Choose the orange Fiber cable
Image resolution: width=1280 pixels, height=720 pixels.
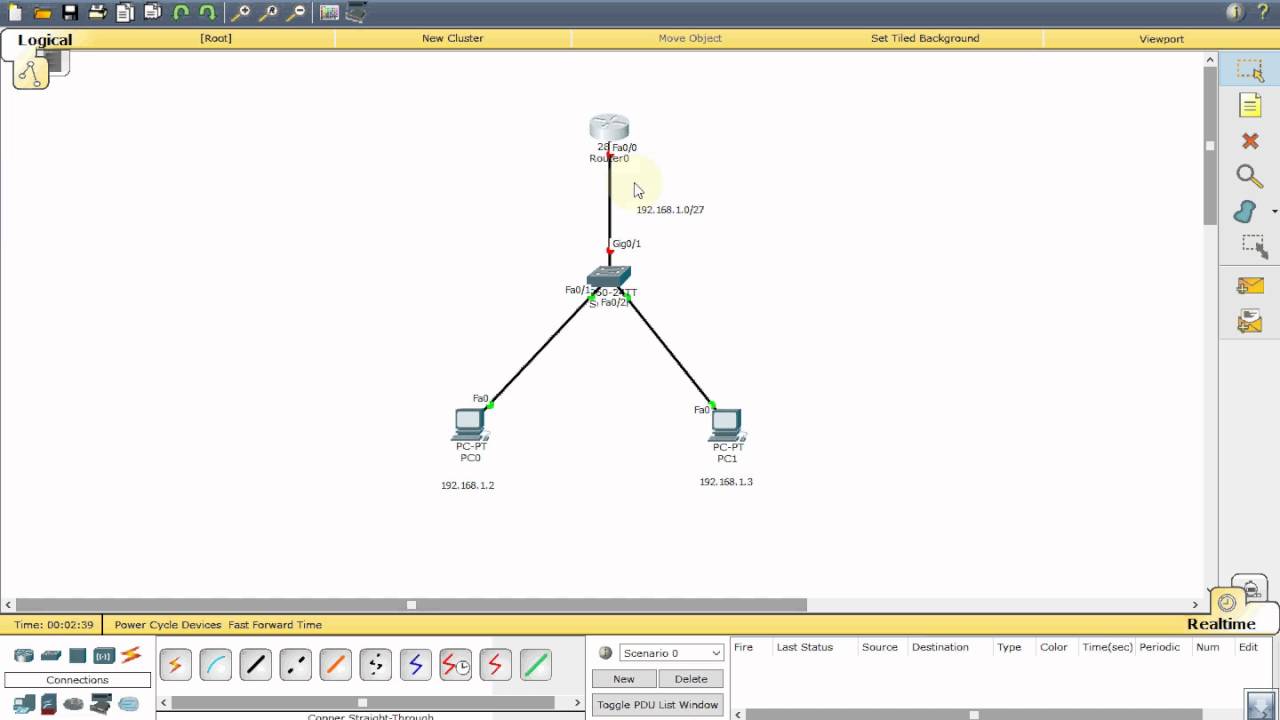click(335, 664)
